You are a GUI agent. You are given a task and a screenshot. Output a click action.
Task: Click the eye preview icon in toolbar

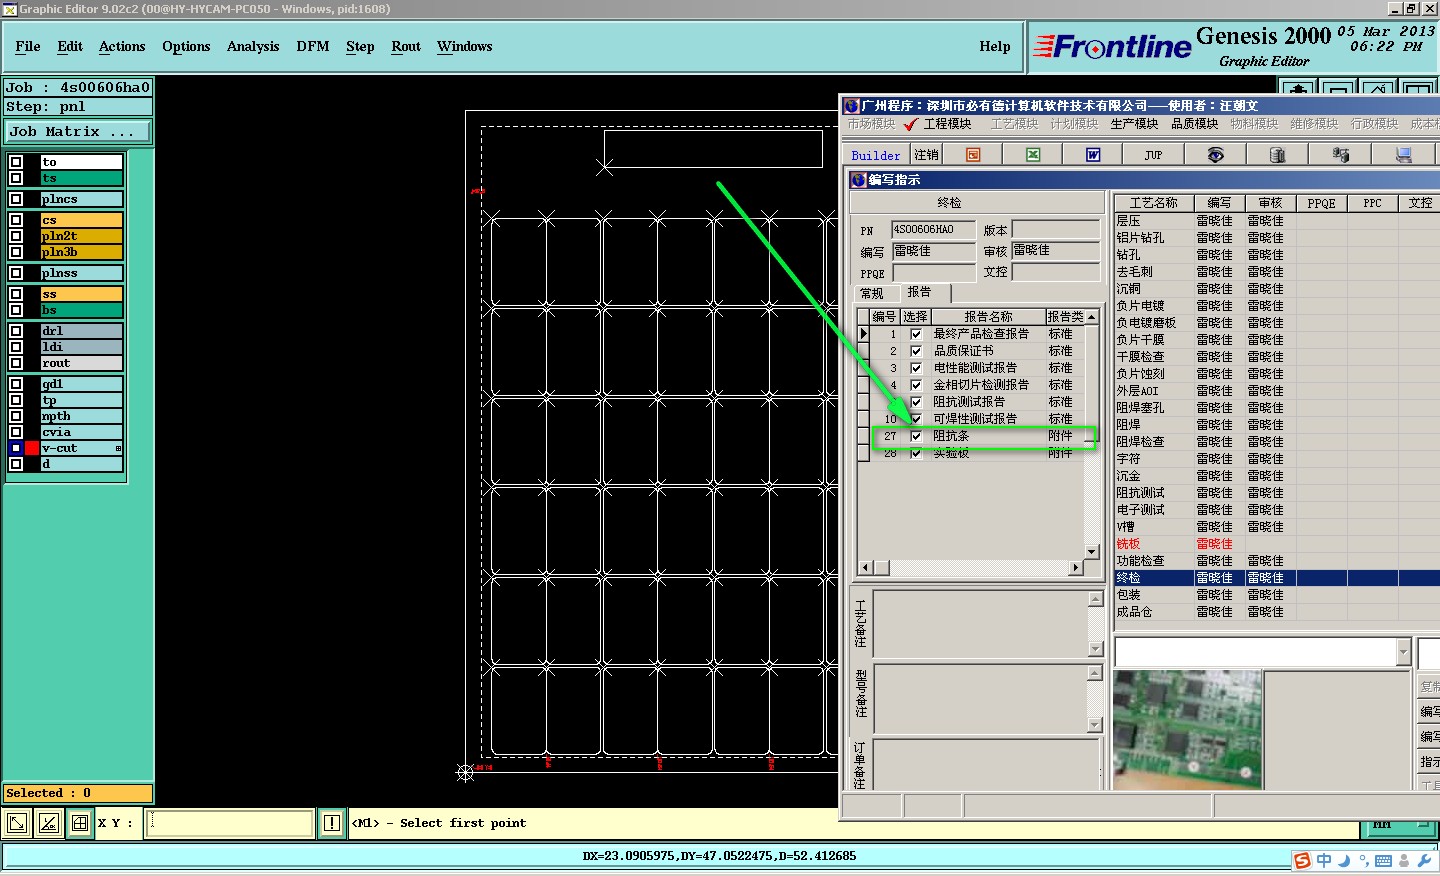click(1215, 155)
